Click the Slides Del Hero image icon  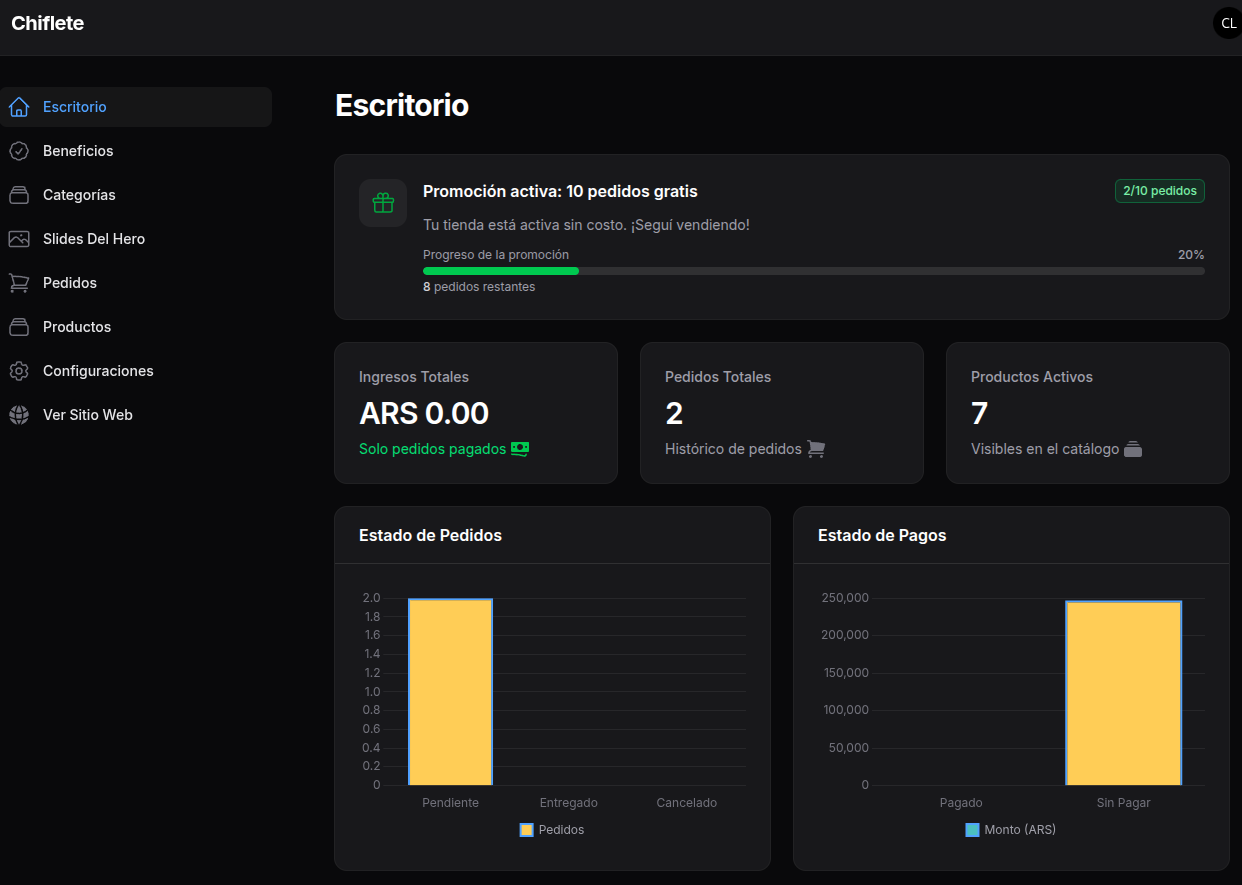20,239
